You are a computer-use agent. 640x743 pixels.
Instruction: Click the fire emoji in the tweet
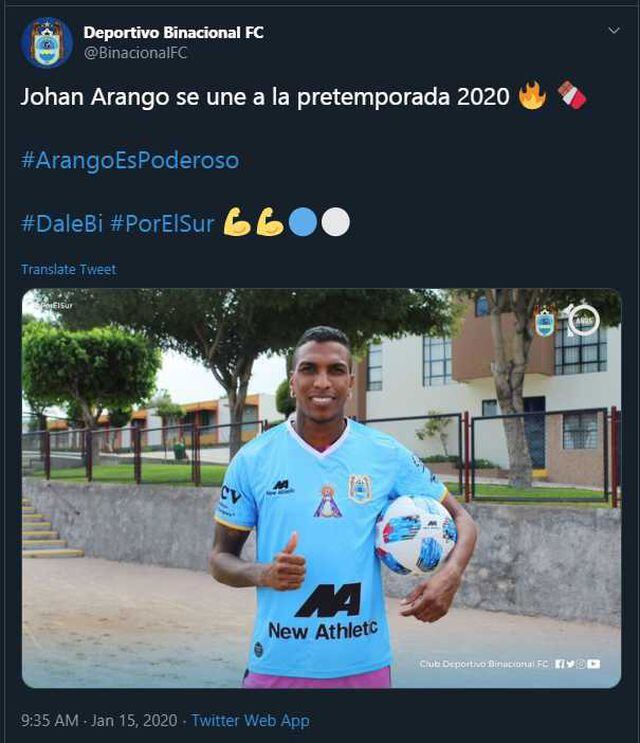click(532, 95)
